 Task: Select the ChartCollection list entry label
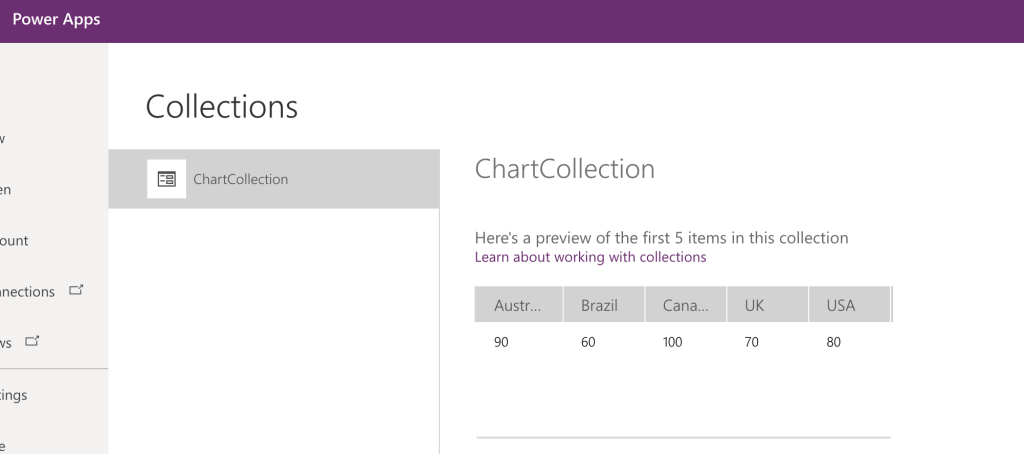(x=240, y=179)
